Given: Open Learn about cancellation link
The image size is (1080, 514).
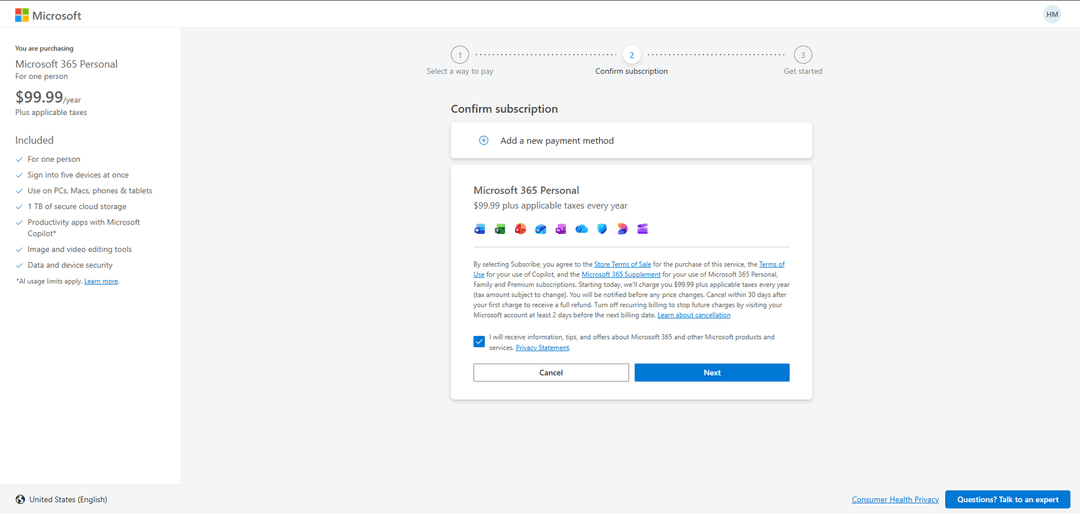Looking at the screenshot, I should pos(694,315).
